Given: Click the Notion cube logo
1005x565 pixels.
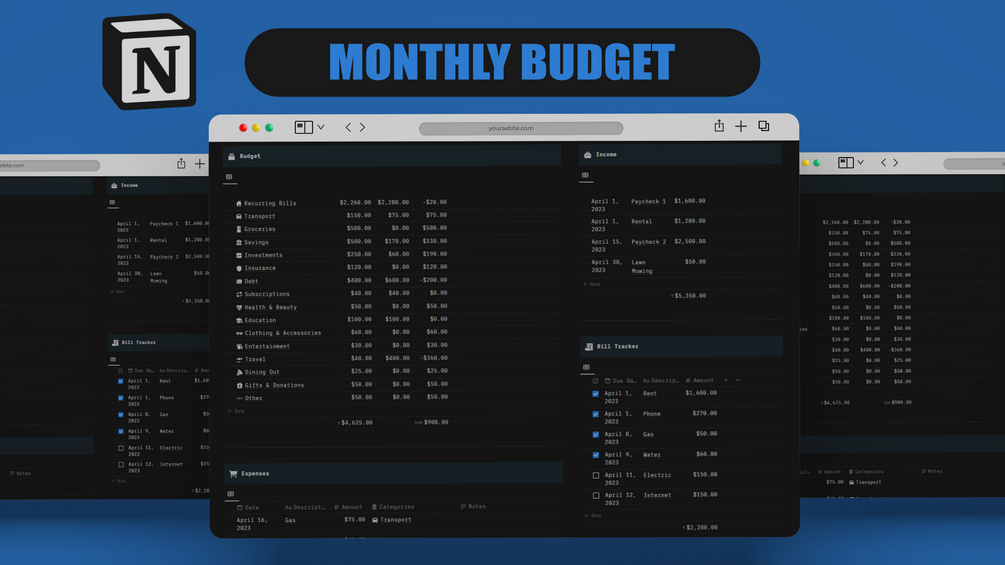Looking at the screenshot, I should pos(149,61).
